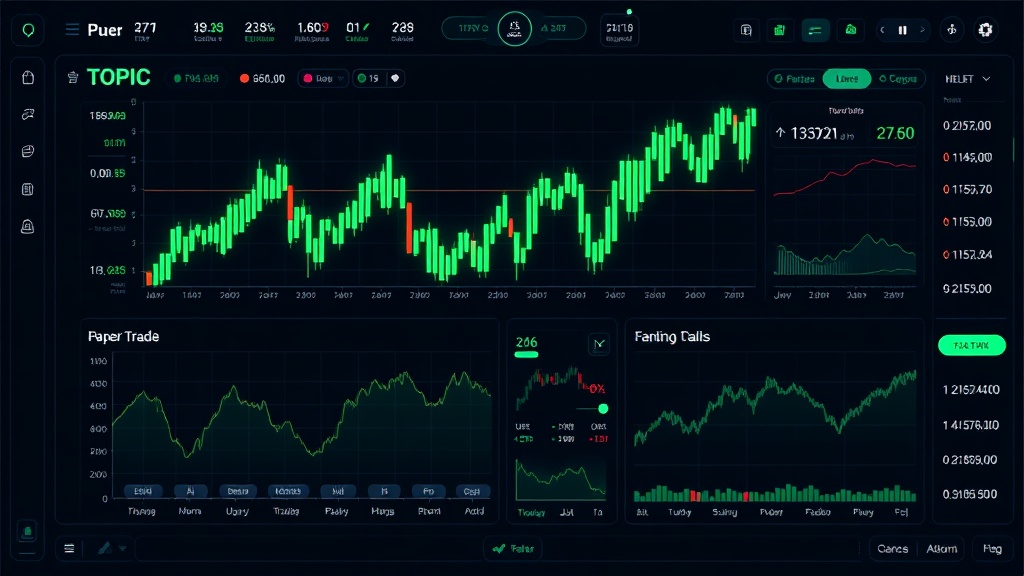The image size is (1024, 576).
Task: Click the third icon in the left sidebar
Action: (28, 152)
